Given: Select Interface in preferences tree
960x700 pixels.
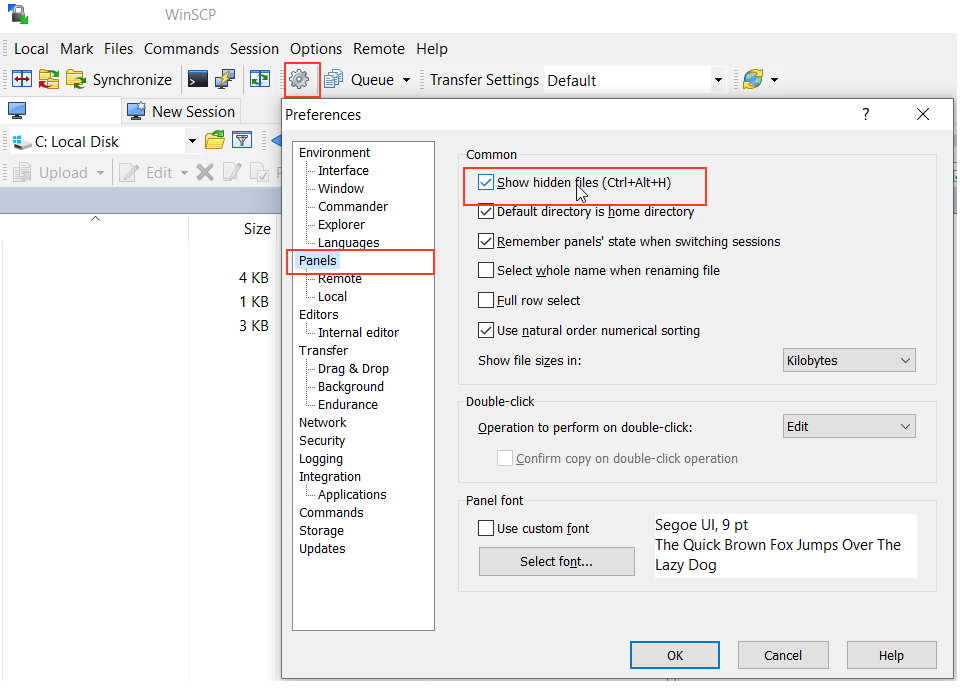Looking at the screenshot, I should click(343, 171).
